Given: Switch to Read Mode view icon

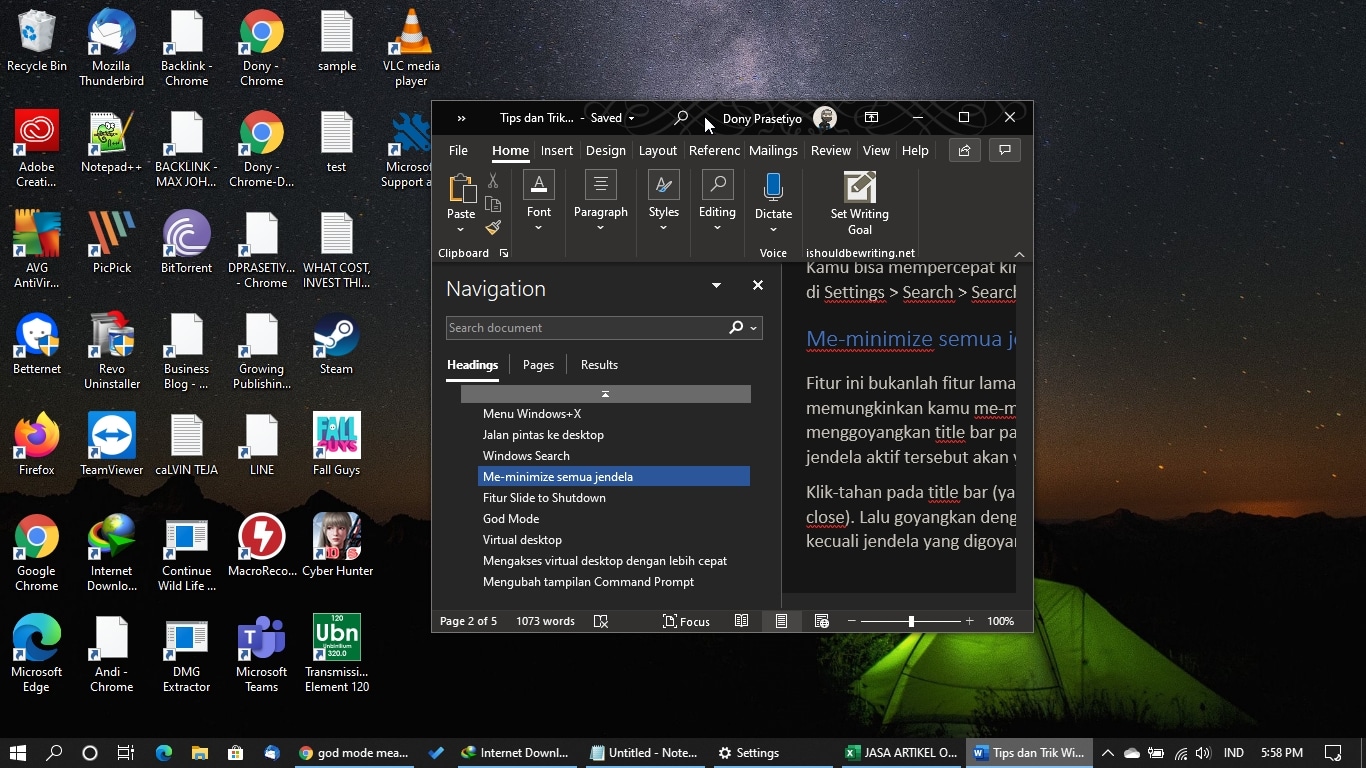Looking at the screenshot, I should (x=741, y=621).
